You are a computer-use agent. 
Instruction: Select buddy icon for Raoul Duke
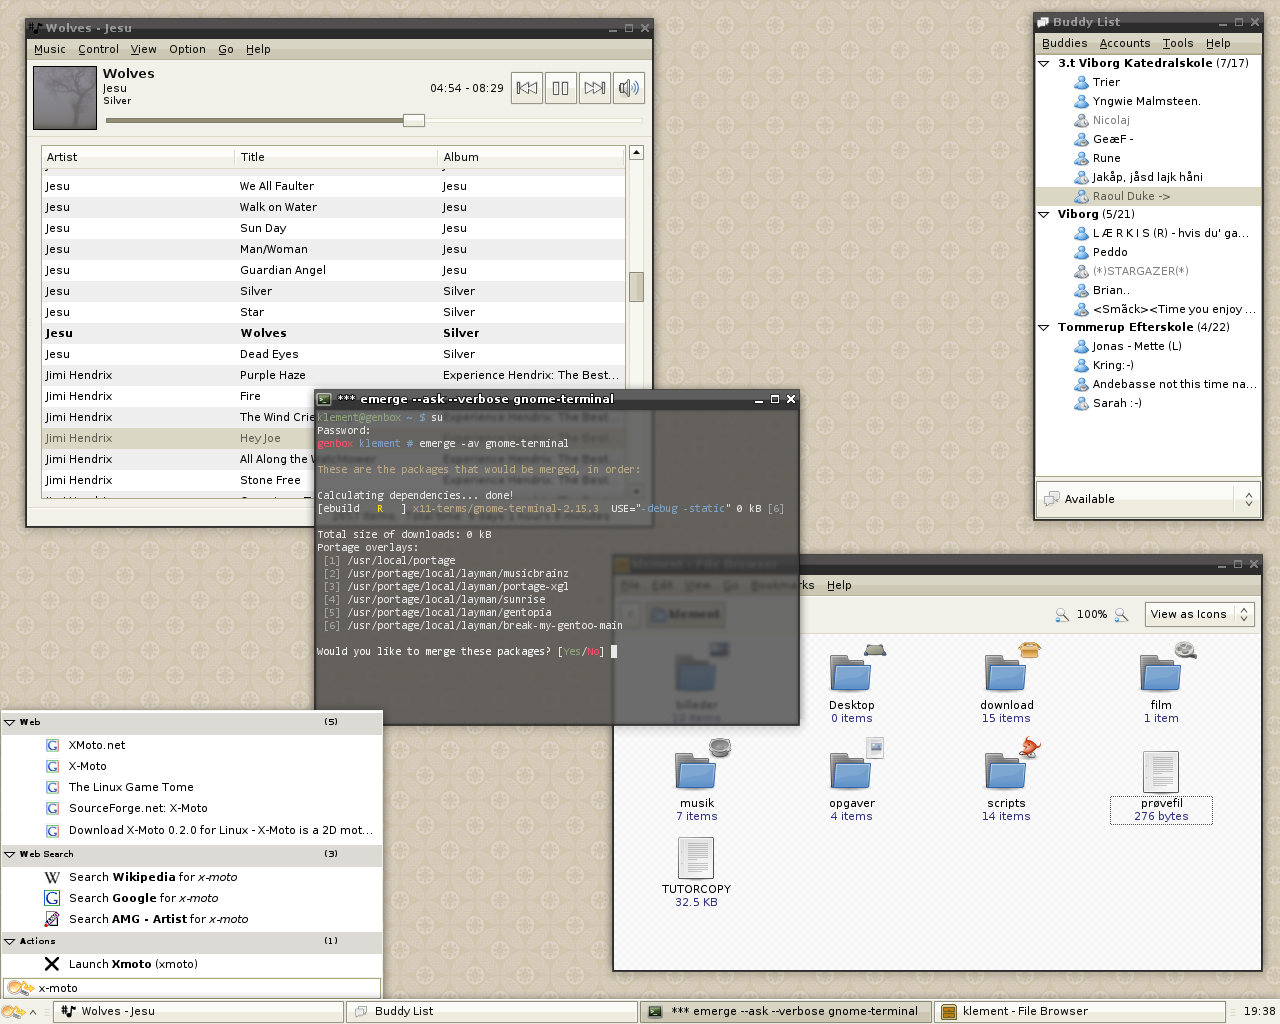(x=1081, y=196)
